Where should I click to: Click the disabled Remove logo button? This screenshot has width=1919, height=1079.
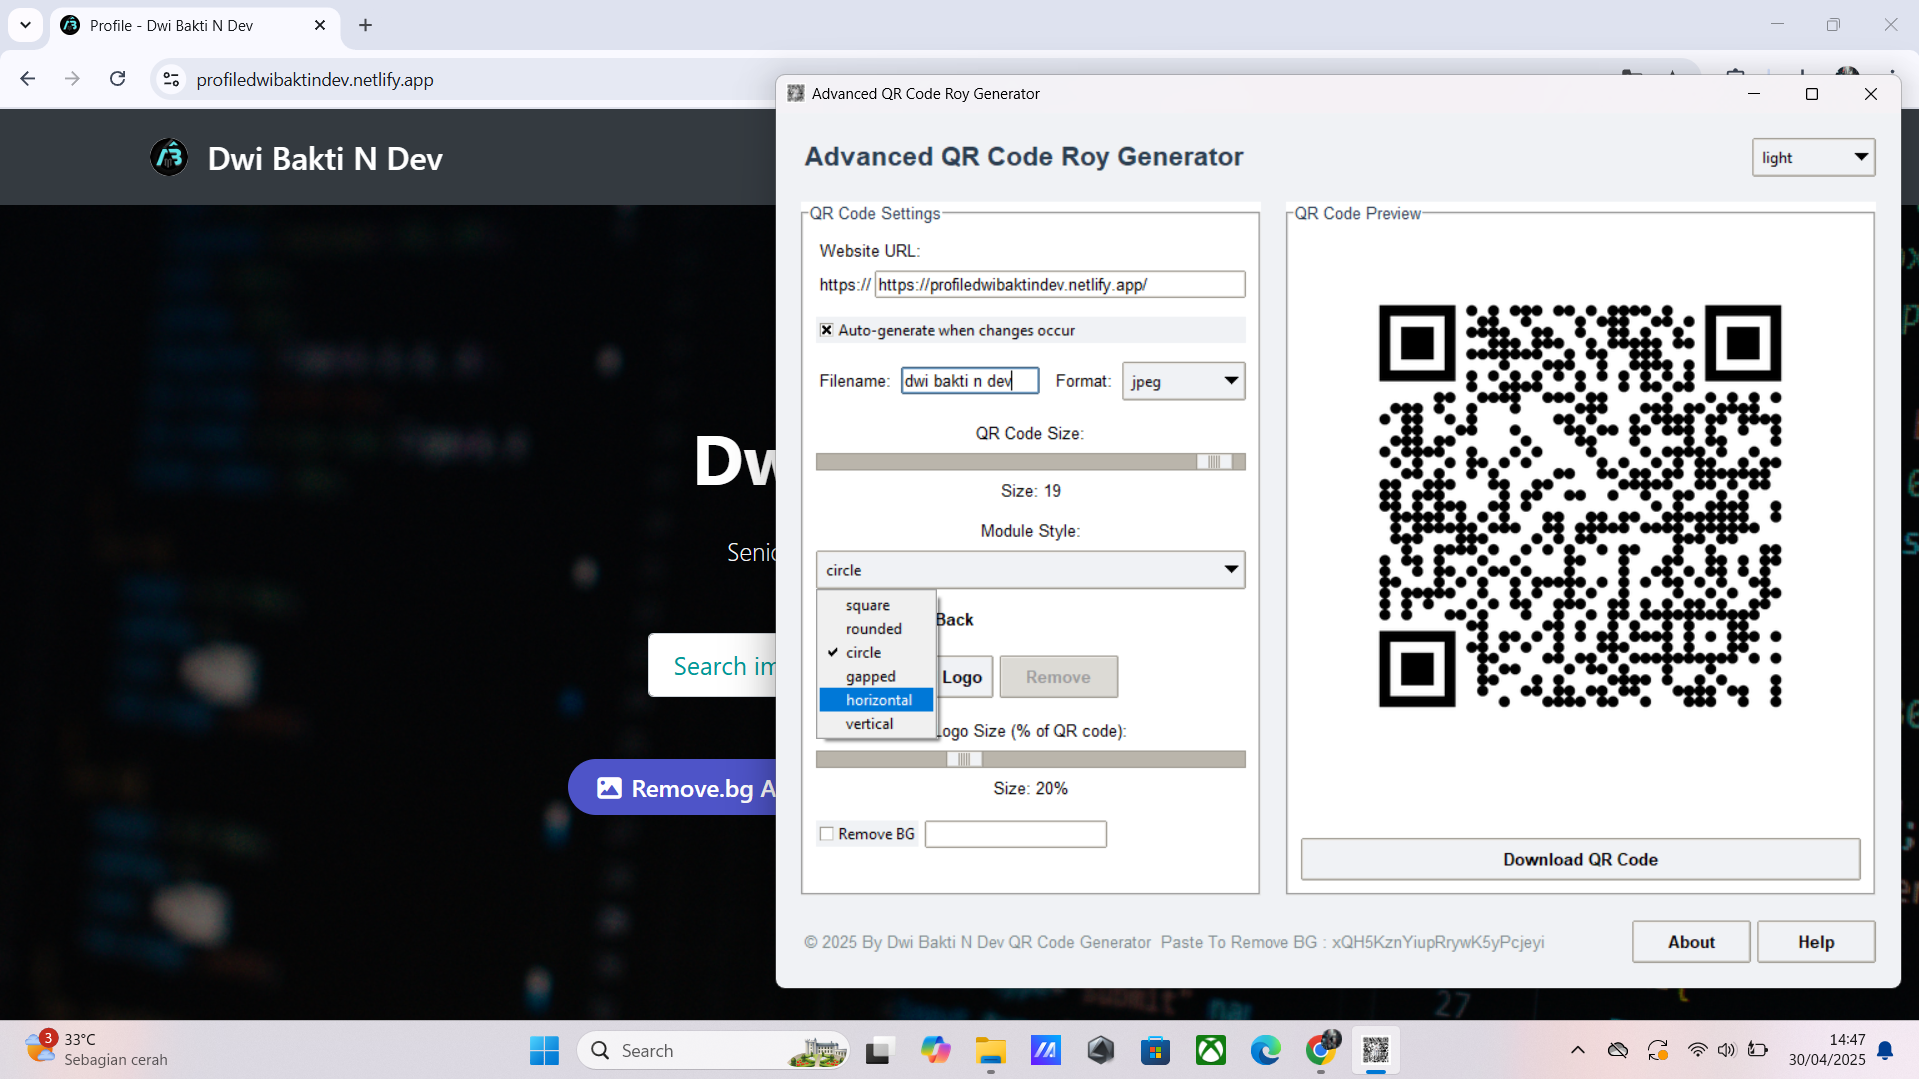coord(1058,677)
